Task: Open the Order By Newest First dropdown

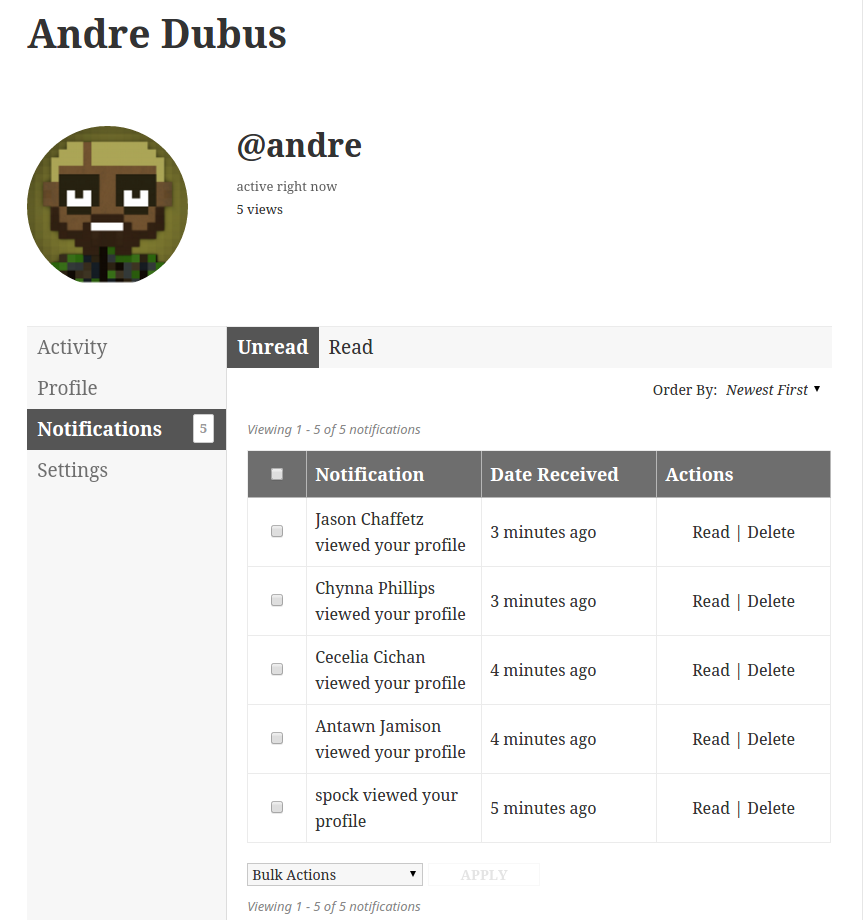Action: 773,390
